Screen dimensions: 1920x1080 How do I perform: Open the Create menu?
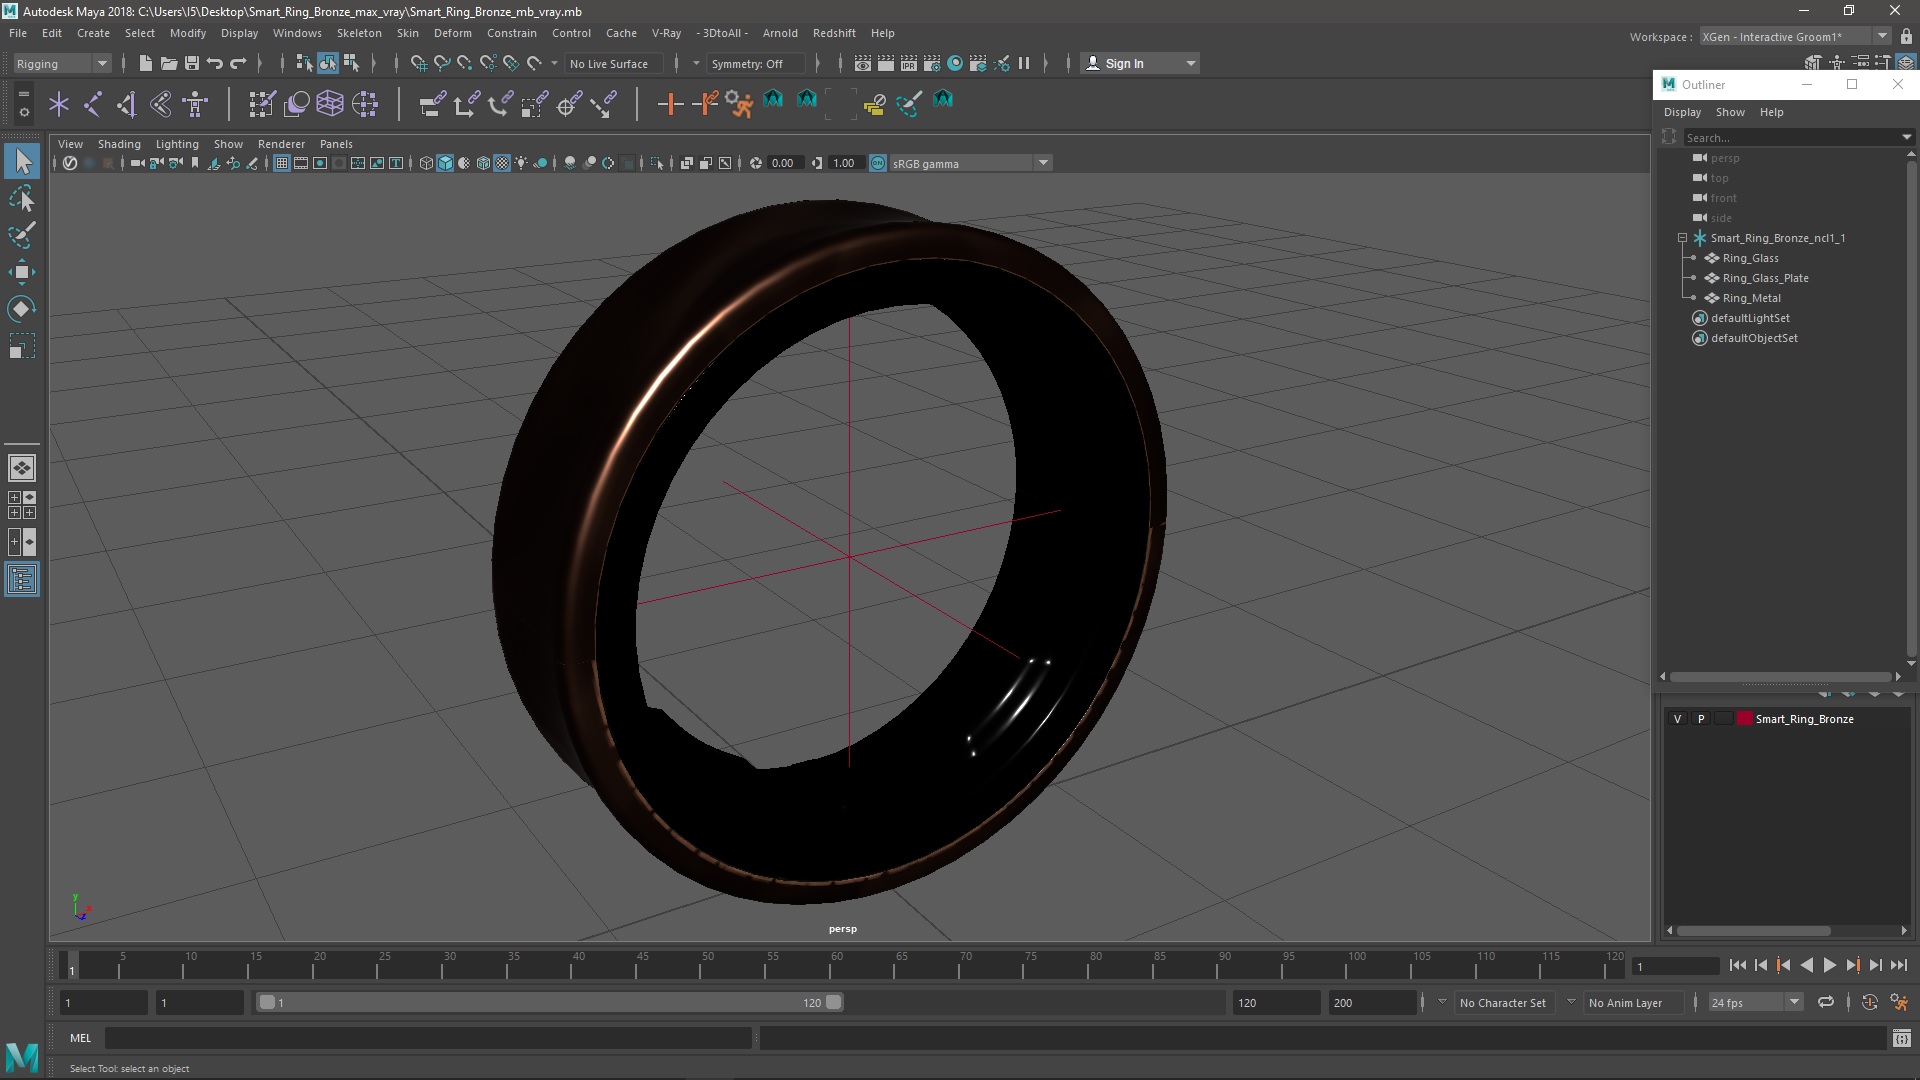(93, 33)
